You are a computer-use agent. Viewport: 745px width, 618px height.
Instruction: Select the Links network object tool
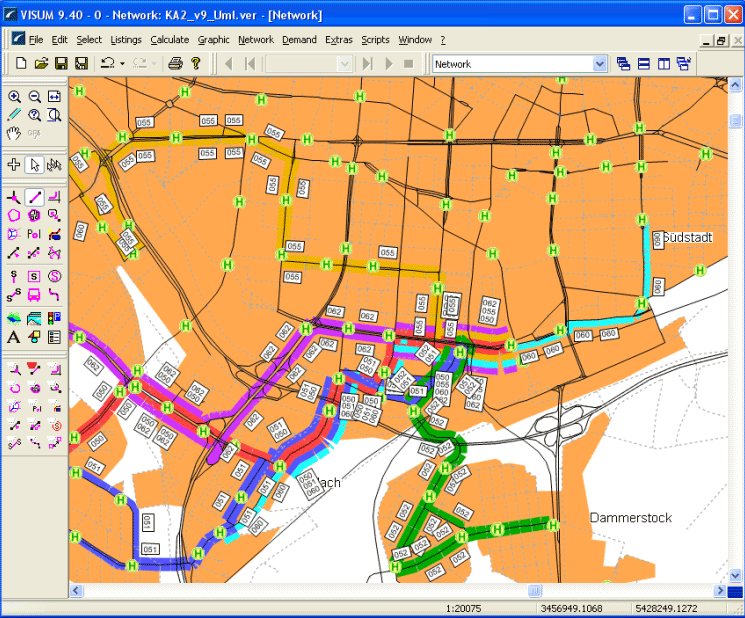tap(34, 197)
